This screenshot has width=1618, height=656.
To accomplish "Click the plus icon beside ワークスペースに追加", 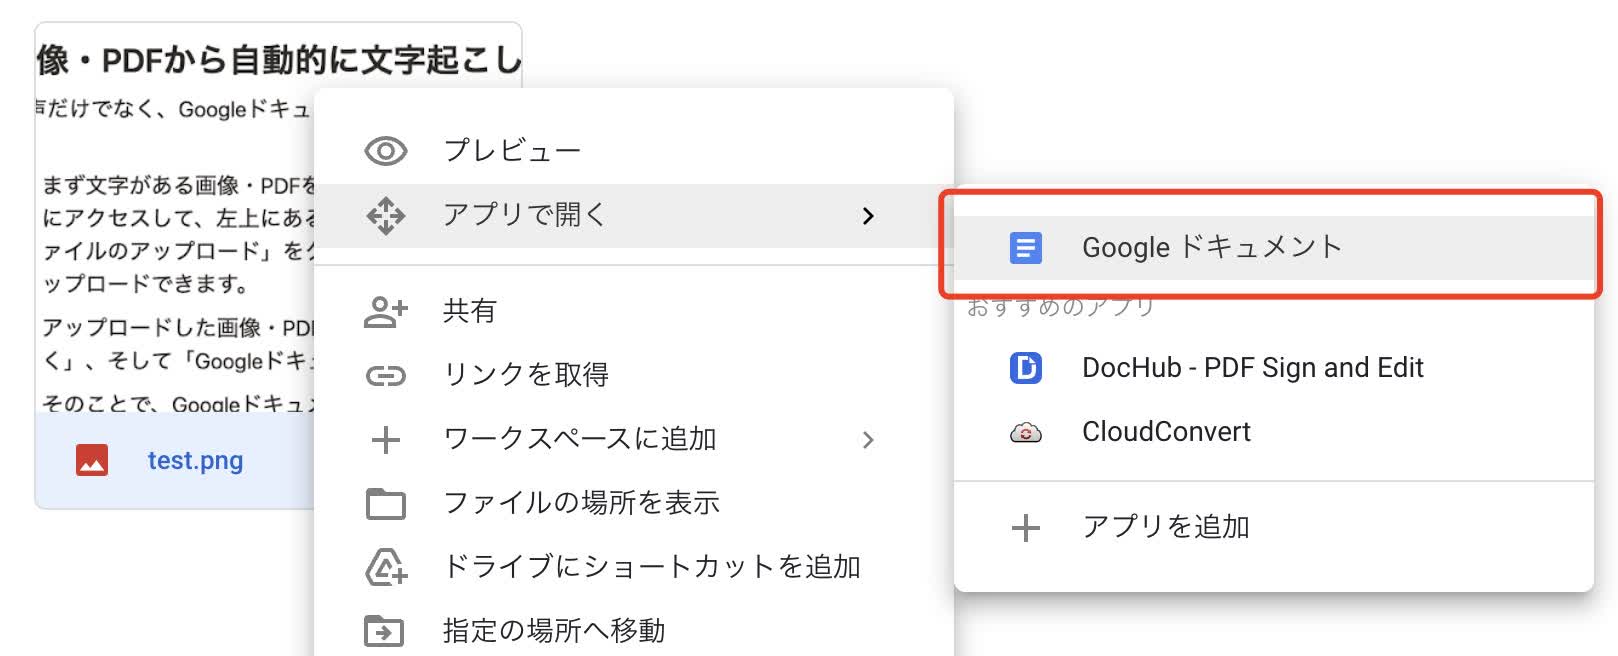I will pyautogui.click(x=386, y=439).
